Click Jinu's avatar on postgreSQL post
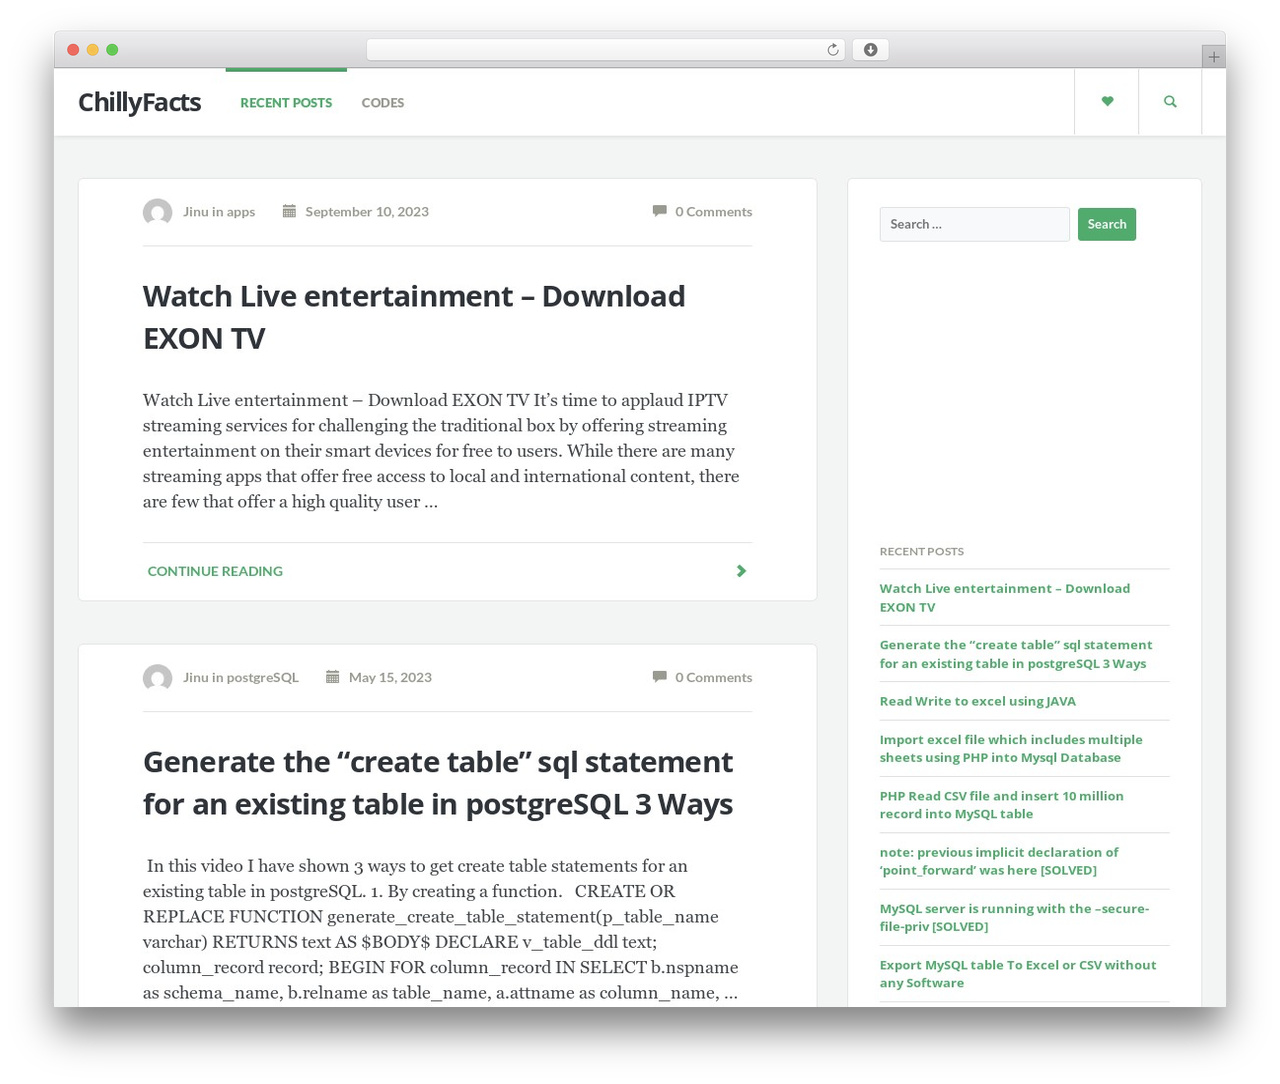 [157, 678]
